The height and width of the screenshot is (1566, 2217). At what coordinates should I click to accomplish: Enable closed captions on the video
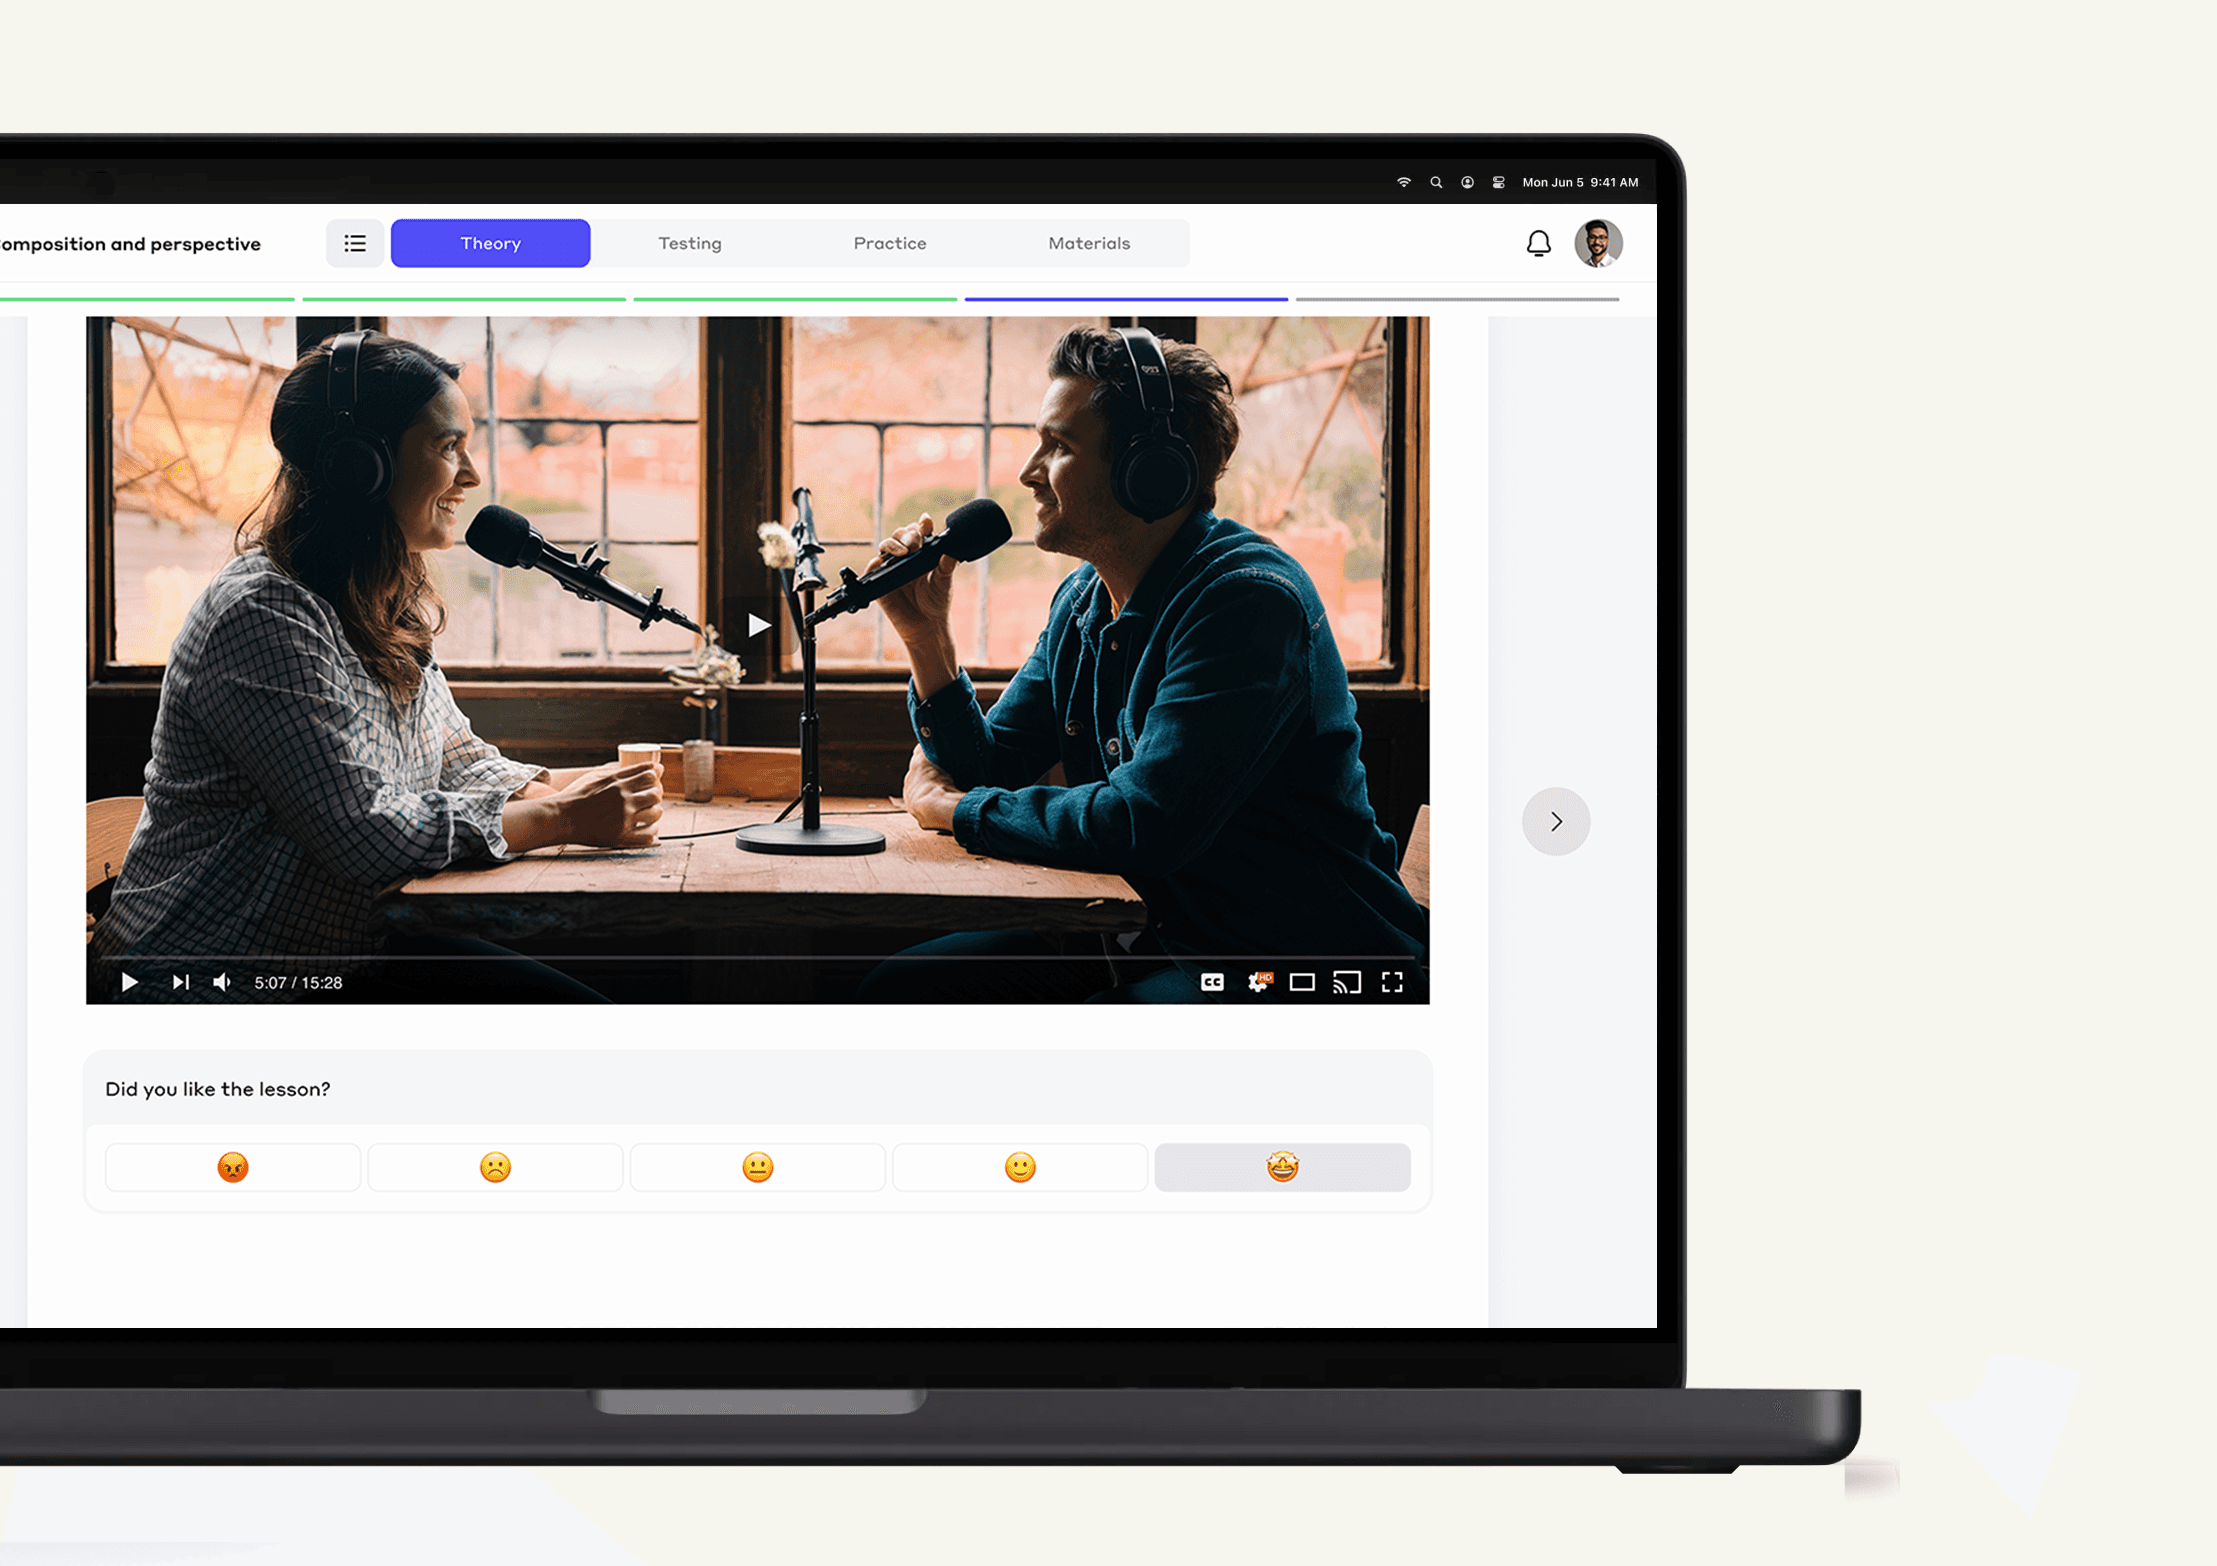pyautogui.click(x=1215, y=981)
